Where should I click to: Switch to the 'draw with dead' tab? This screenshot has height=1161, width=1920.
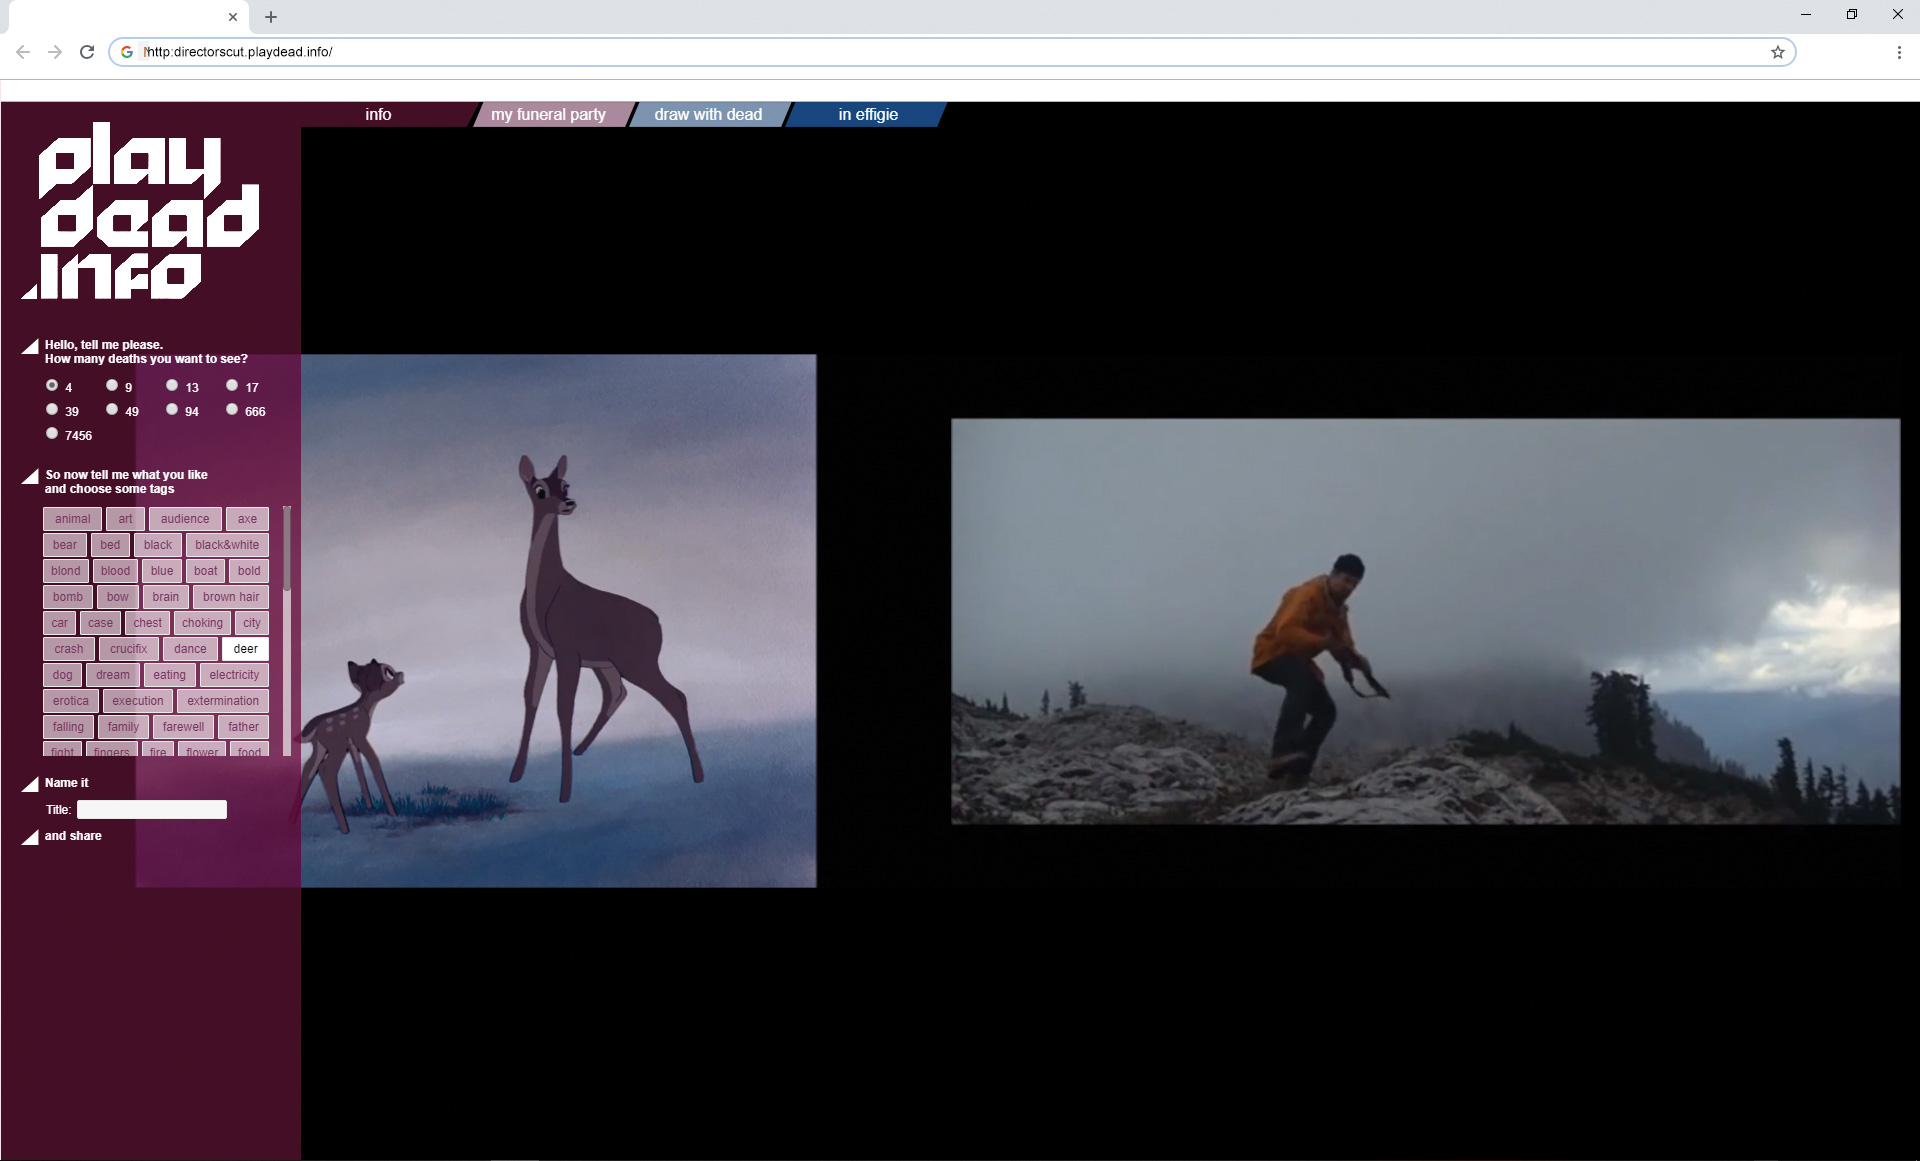point(708,114)
